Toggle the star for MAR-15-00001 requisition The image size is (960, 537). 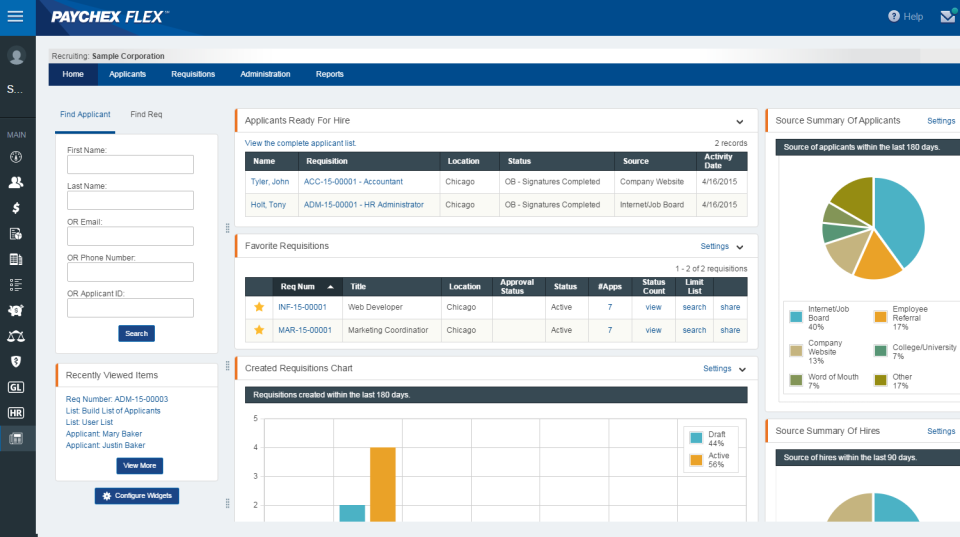(x=259, y=330)
